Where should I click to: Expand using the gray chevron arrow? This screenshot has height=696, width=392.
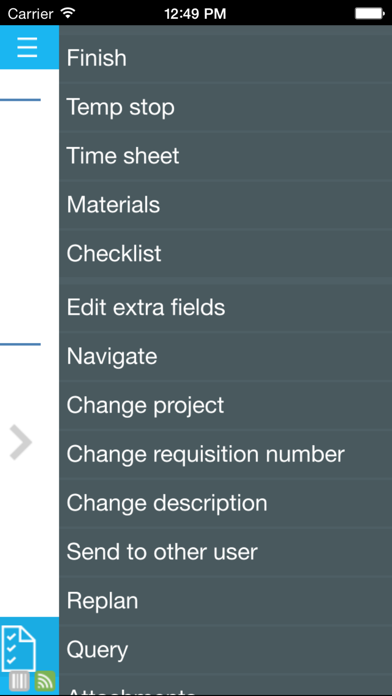coord(21,442)
